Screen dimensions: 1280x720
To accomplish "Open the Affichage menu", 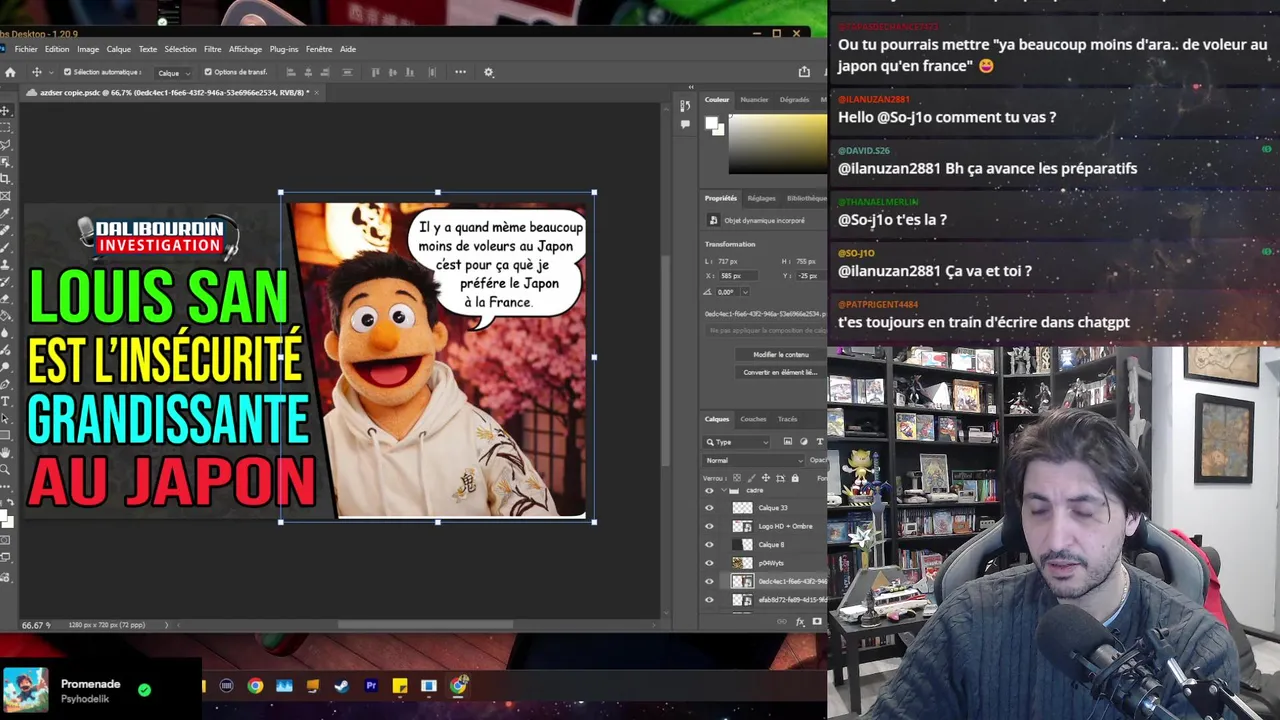I will click(x=245, y=49).
